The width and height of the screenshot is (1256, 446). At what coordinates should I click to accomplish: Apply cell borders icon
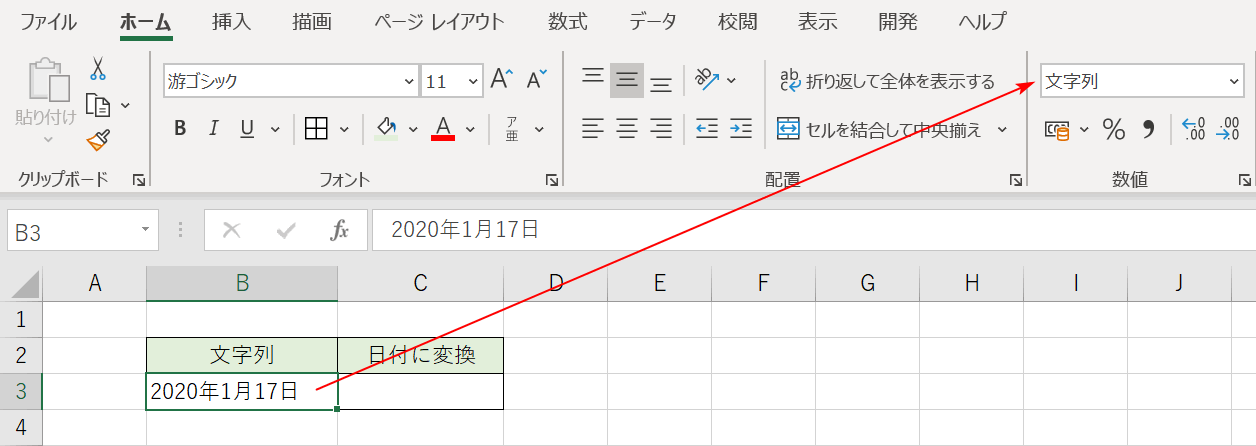tap(316, 128)
